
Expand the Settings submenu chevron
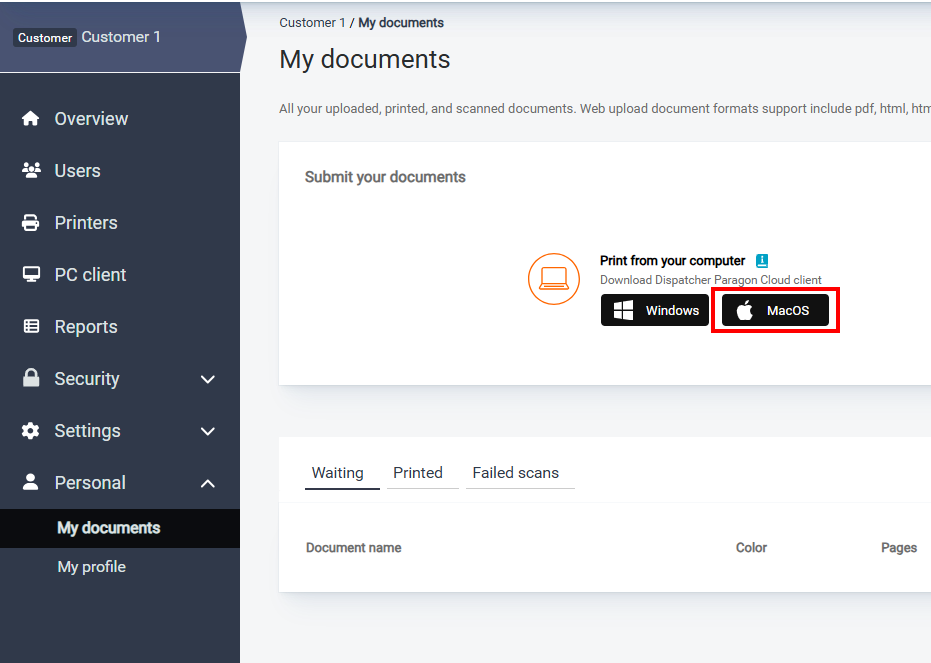click(x=208, y=431)
